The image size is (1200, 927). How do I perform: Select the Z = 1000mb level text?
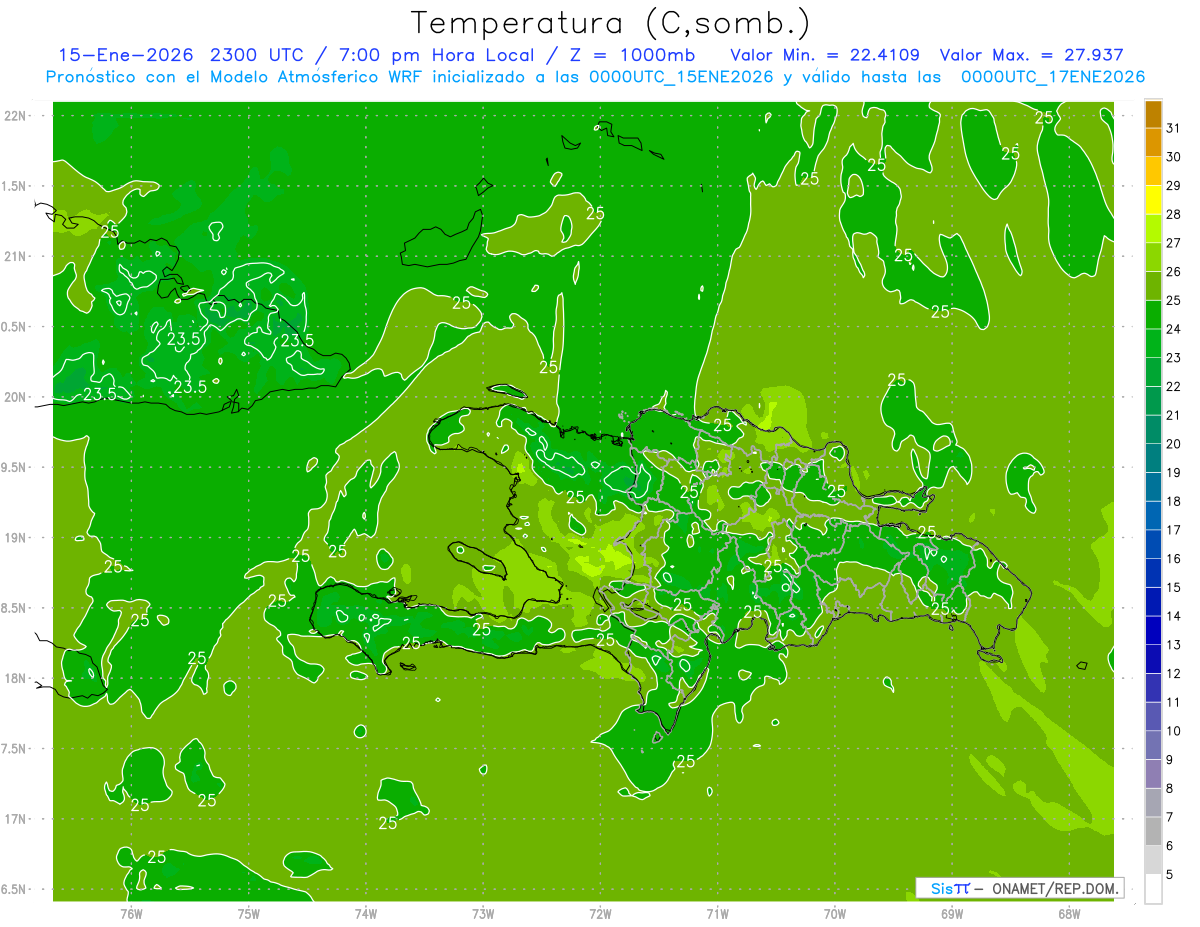(x=634, y=55)
